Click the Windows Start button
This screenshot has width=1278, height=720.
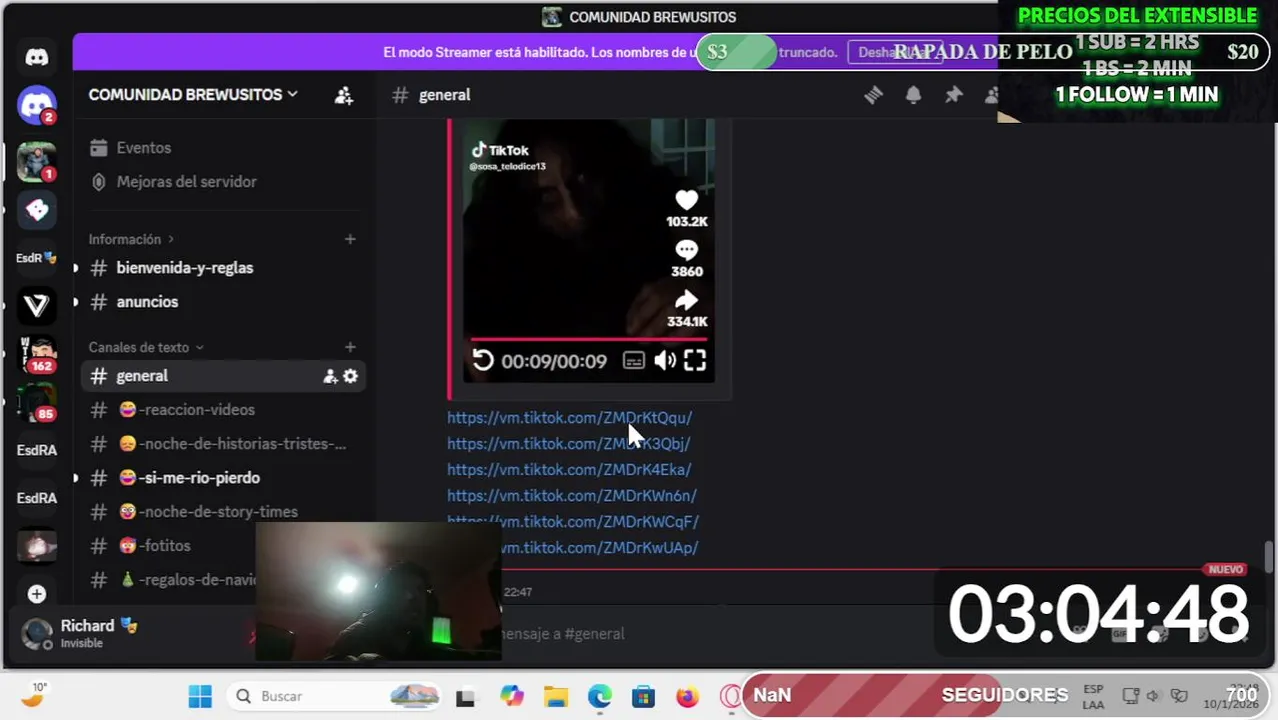point(200,696)
